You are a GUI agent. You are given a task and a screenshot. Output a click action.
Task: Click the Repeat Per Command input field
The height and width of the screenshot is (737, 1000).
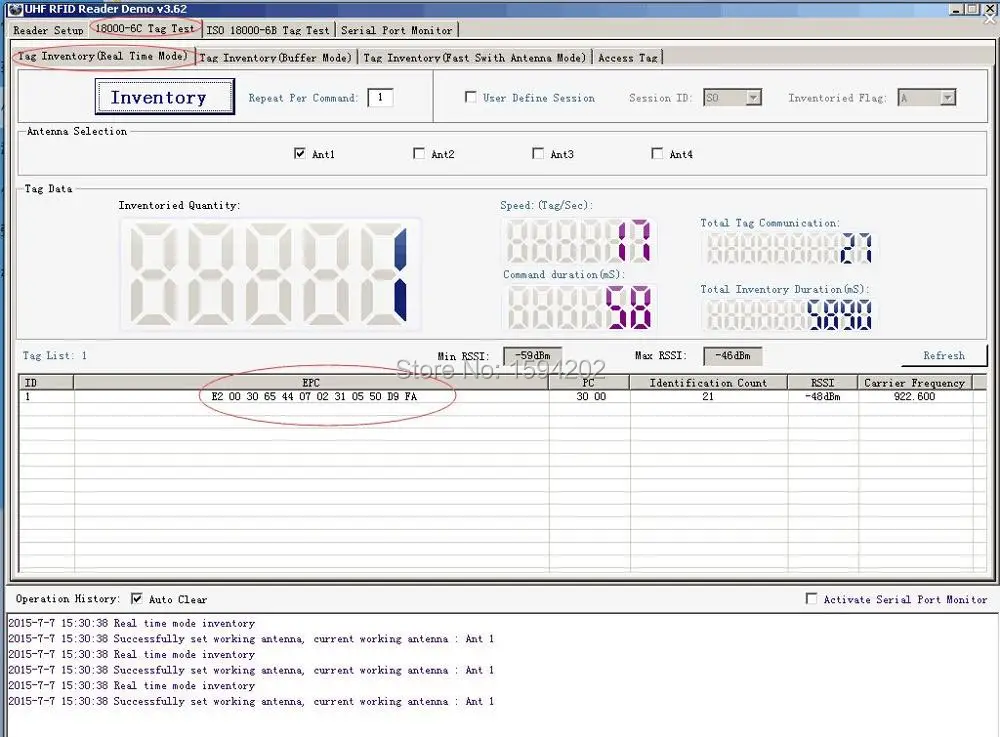(380, 98)
